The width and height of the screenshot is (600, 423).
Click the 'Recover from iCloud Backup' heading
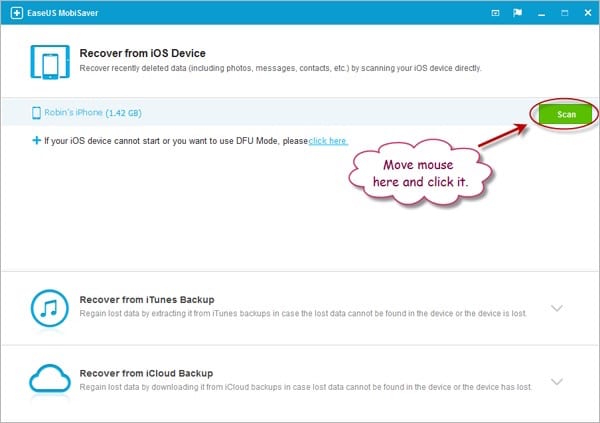[x=146, y=373]
